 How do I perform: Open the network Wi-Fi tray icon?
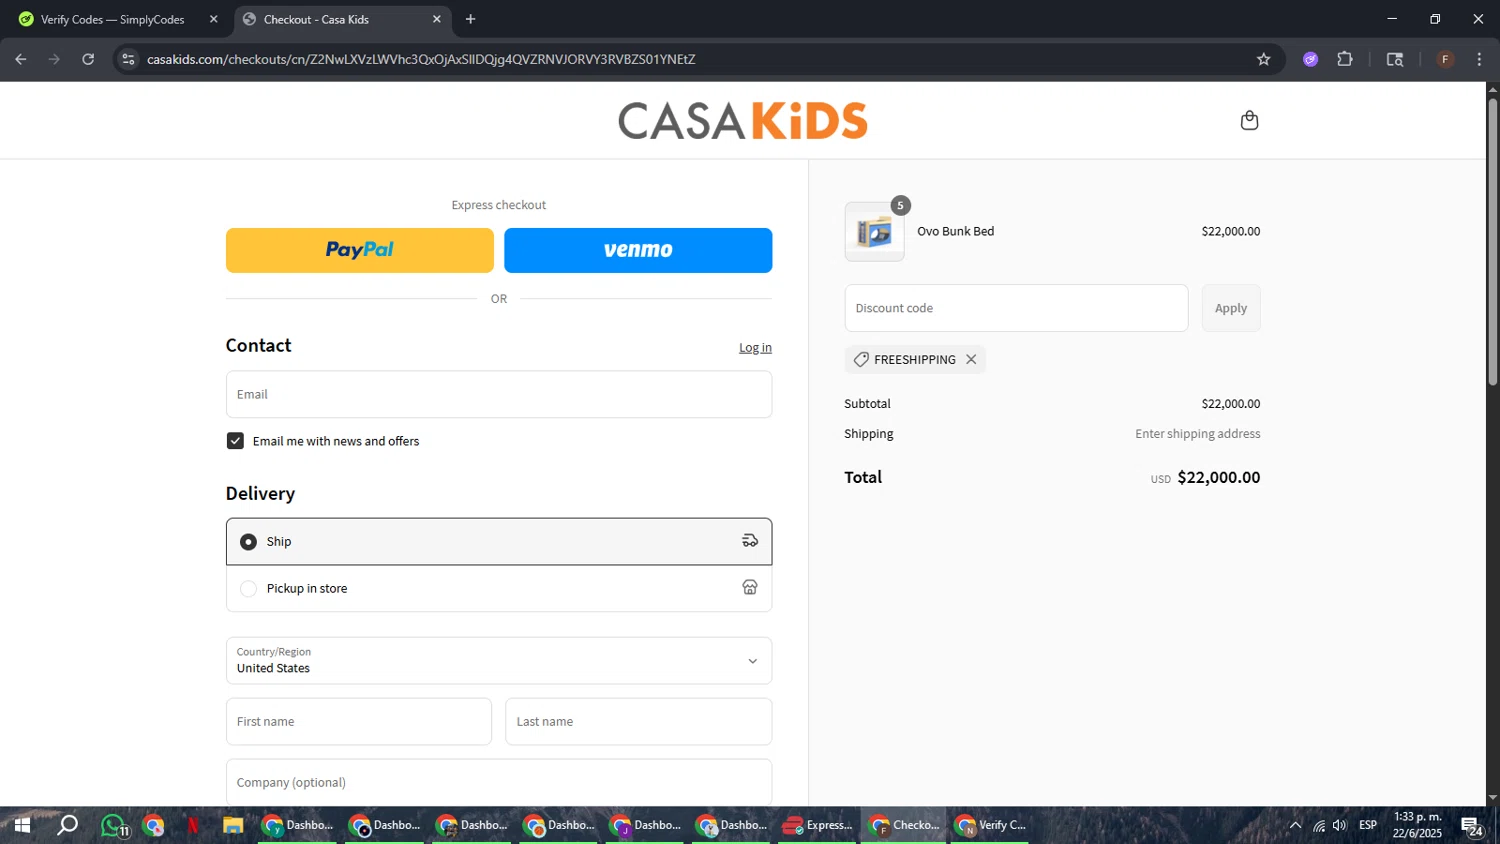(x=1319, y=826)
